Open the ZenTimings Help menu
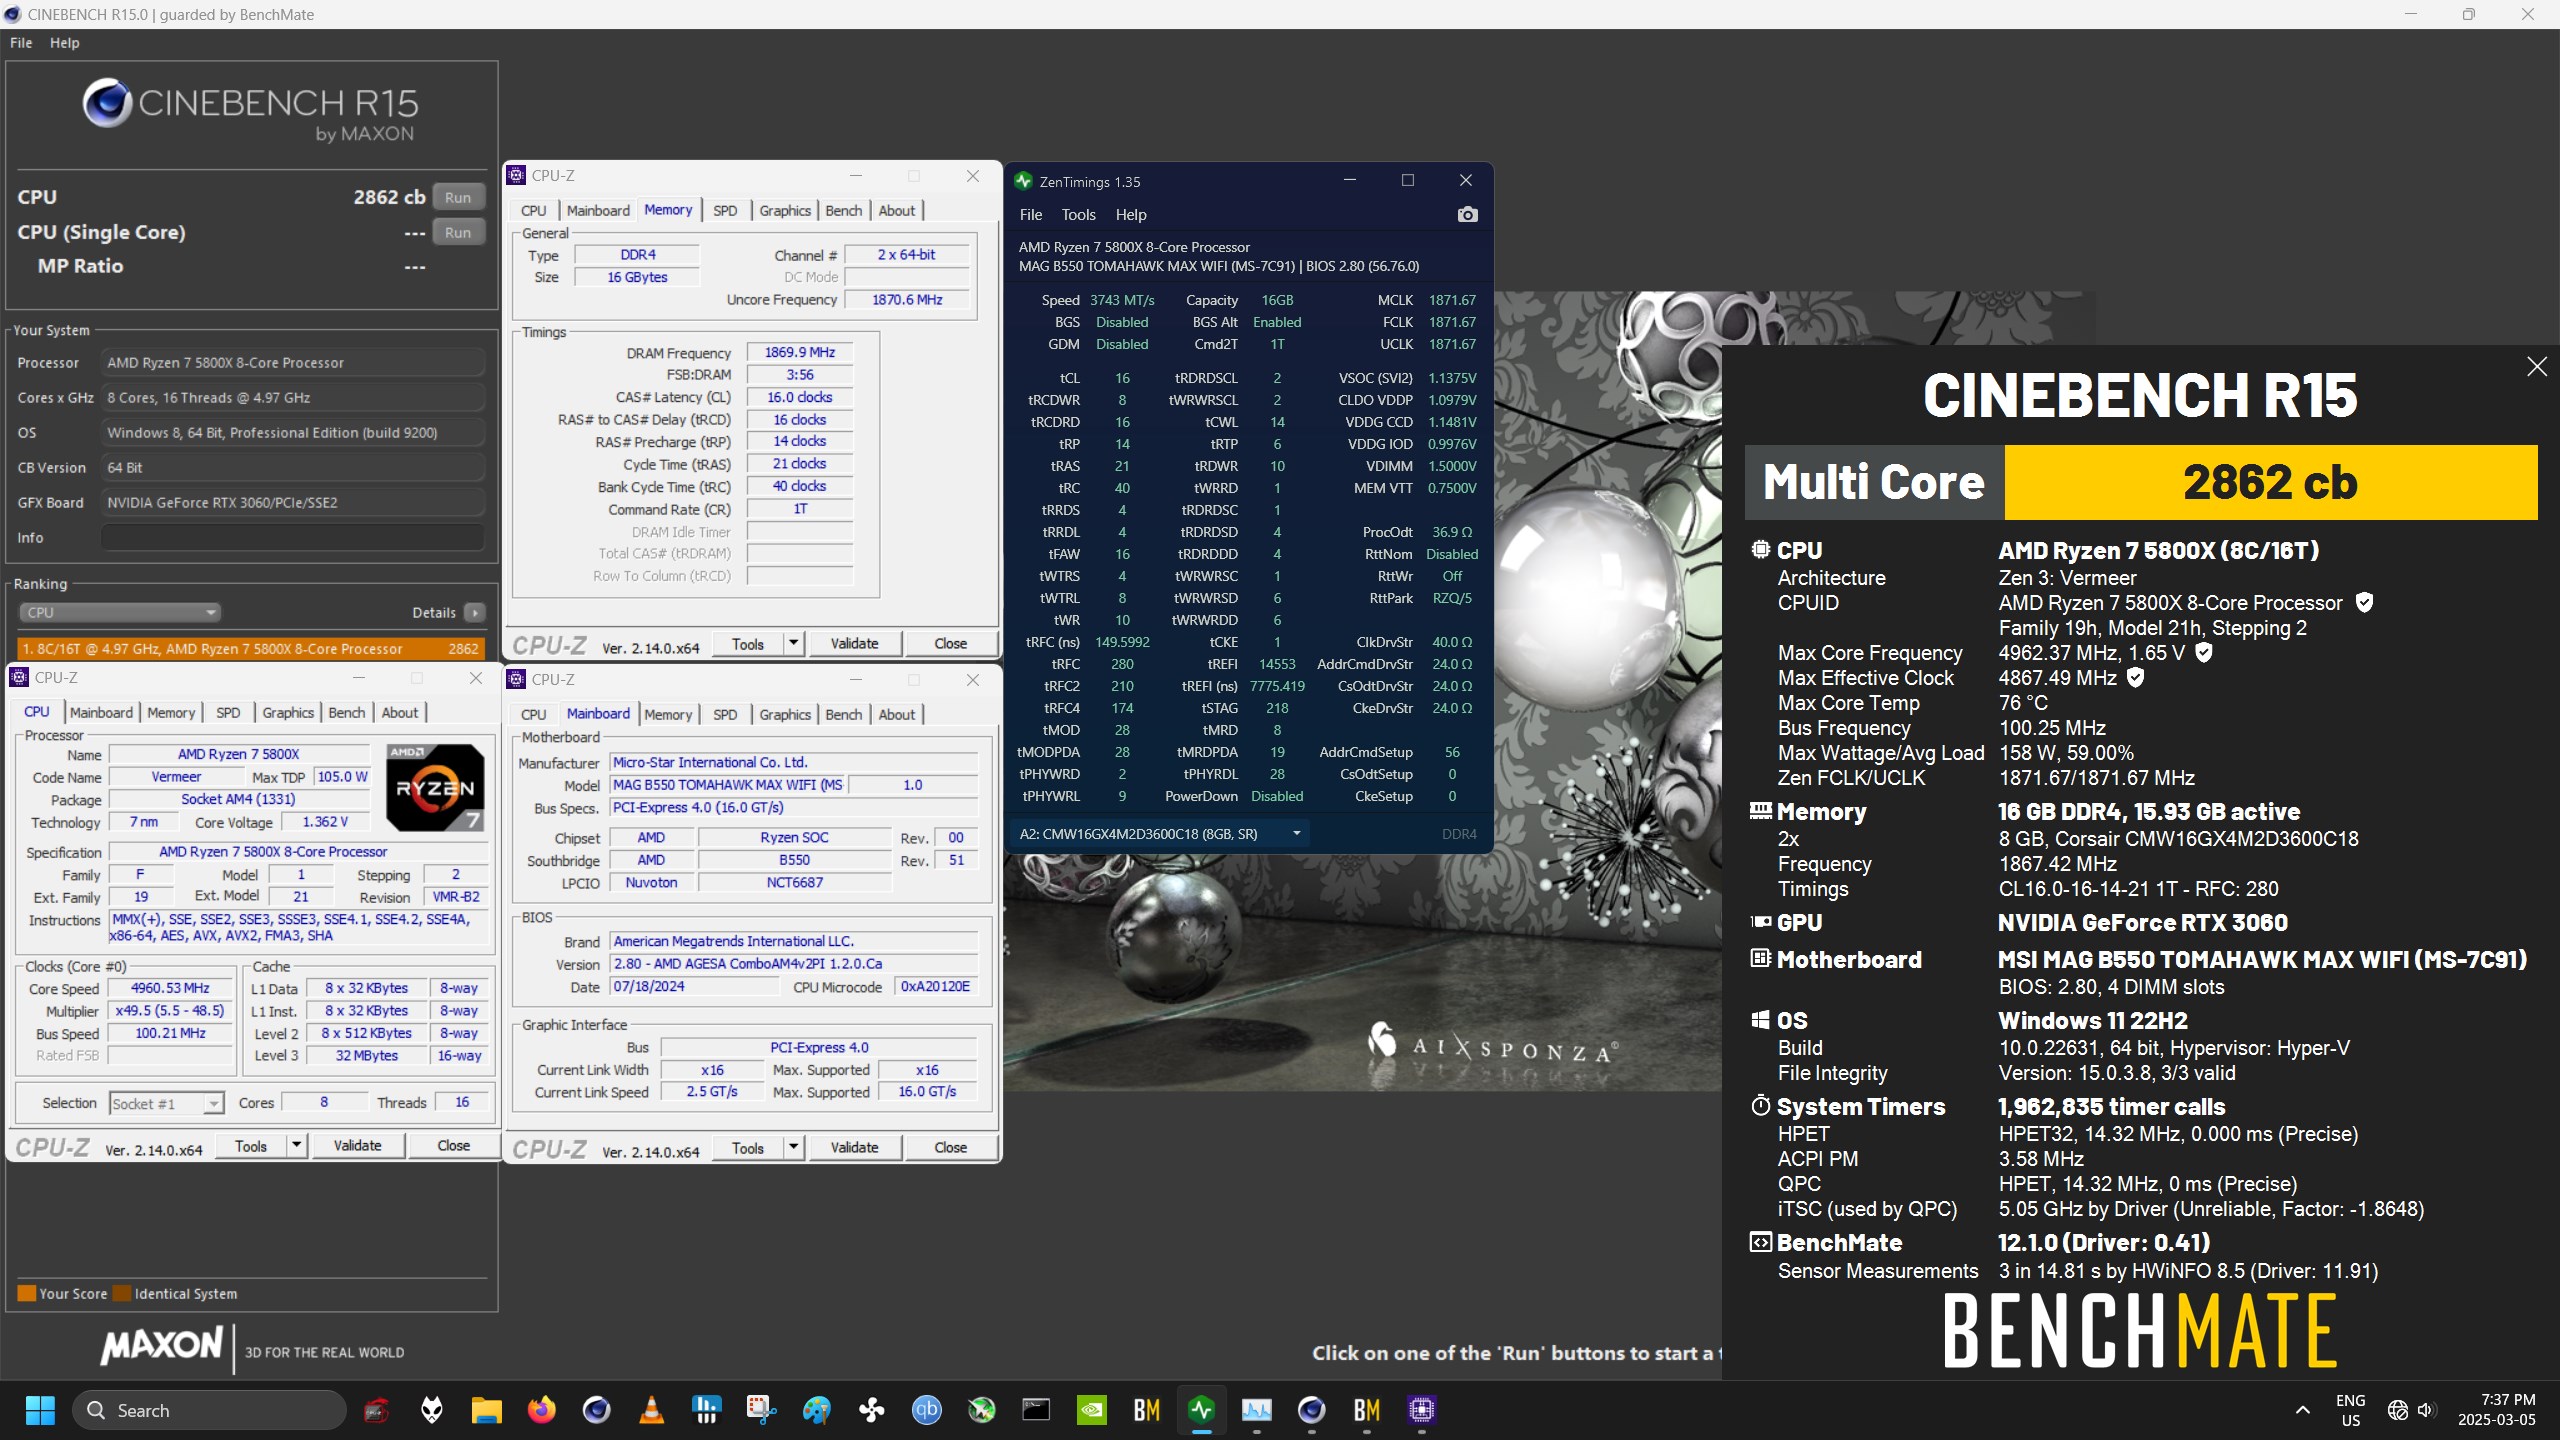2560x1440 pixels. tap(1131, 214)
